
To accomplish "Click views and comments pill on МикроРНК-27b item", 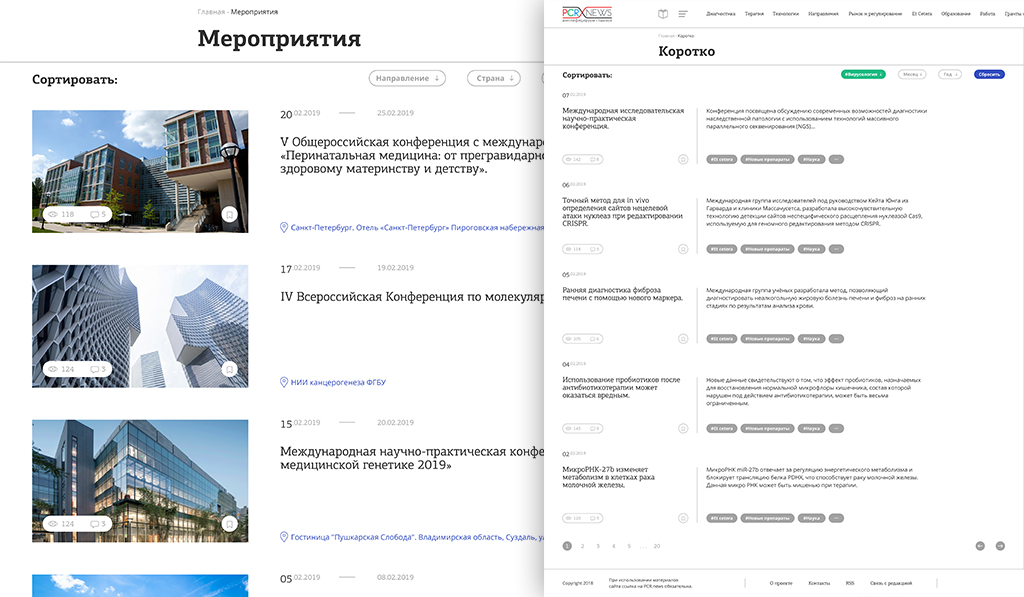I will point(583,518).
